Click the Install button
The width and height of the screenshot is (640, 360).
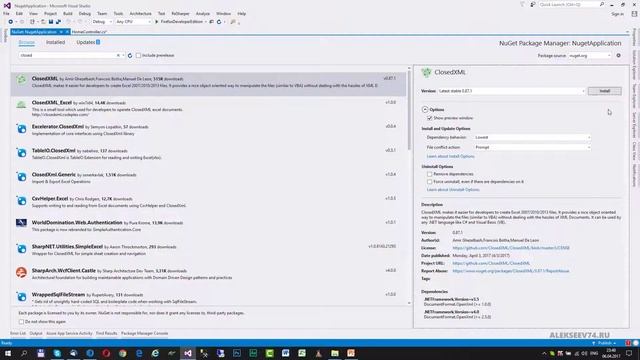point(604,91)
